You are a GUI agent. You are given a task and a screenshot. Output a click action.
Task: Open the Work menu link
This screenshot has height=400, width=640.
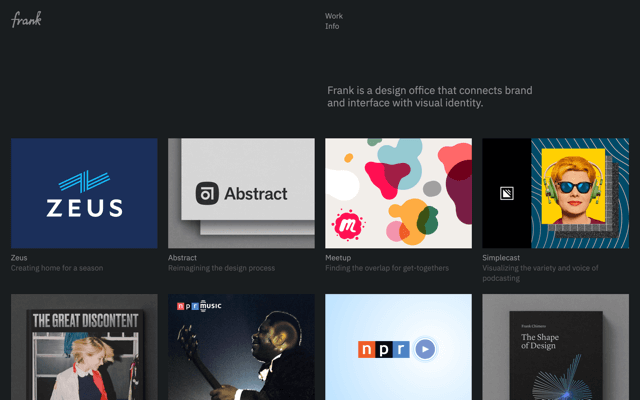(x=333, y=16)
